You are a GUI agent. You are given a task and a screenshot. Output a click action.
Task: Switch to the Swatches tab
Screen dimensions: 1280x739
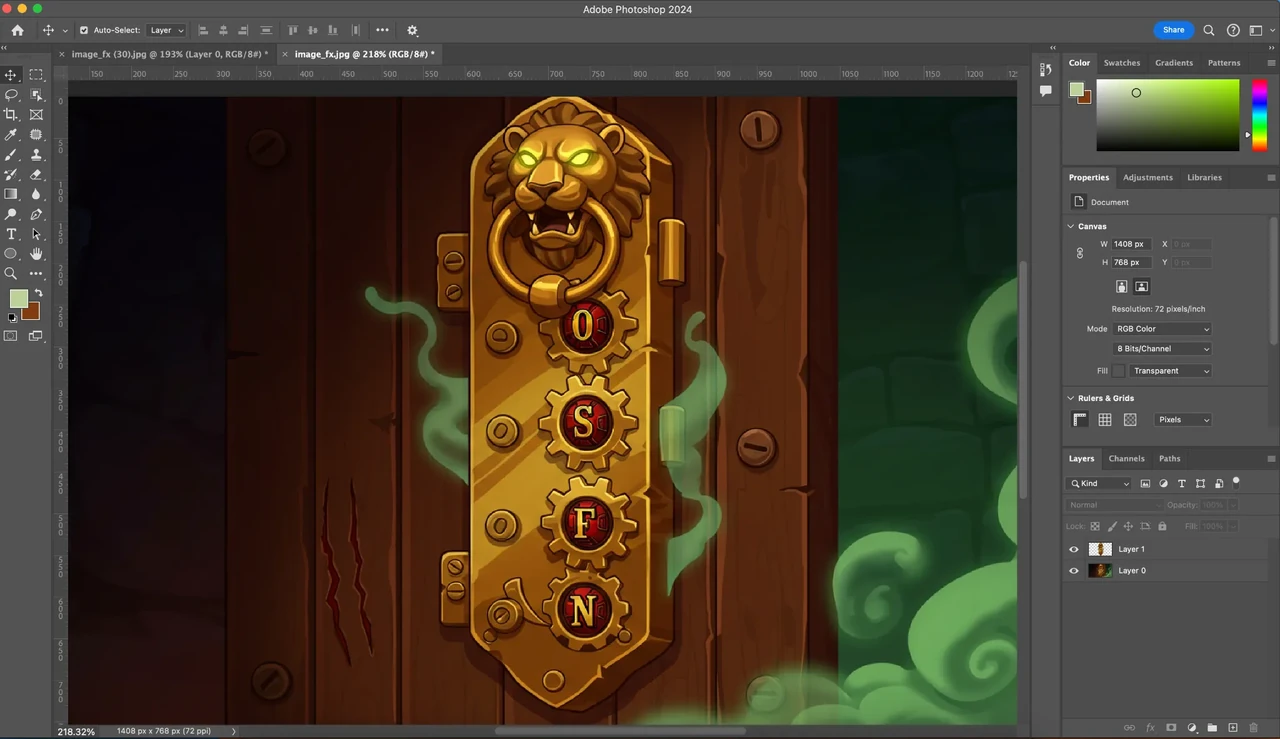pyautogui.click(x=1122, y=62)
